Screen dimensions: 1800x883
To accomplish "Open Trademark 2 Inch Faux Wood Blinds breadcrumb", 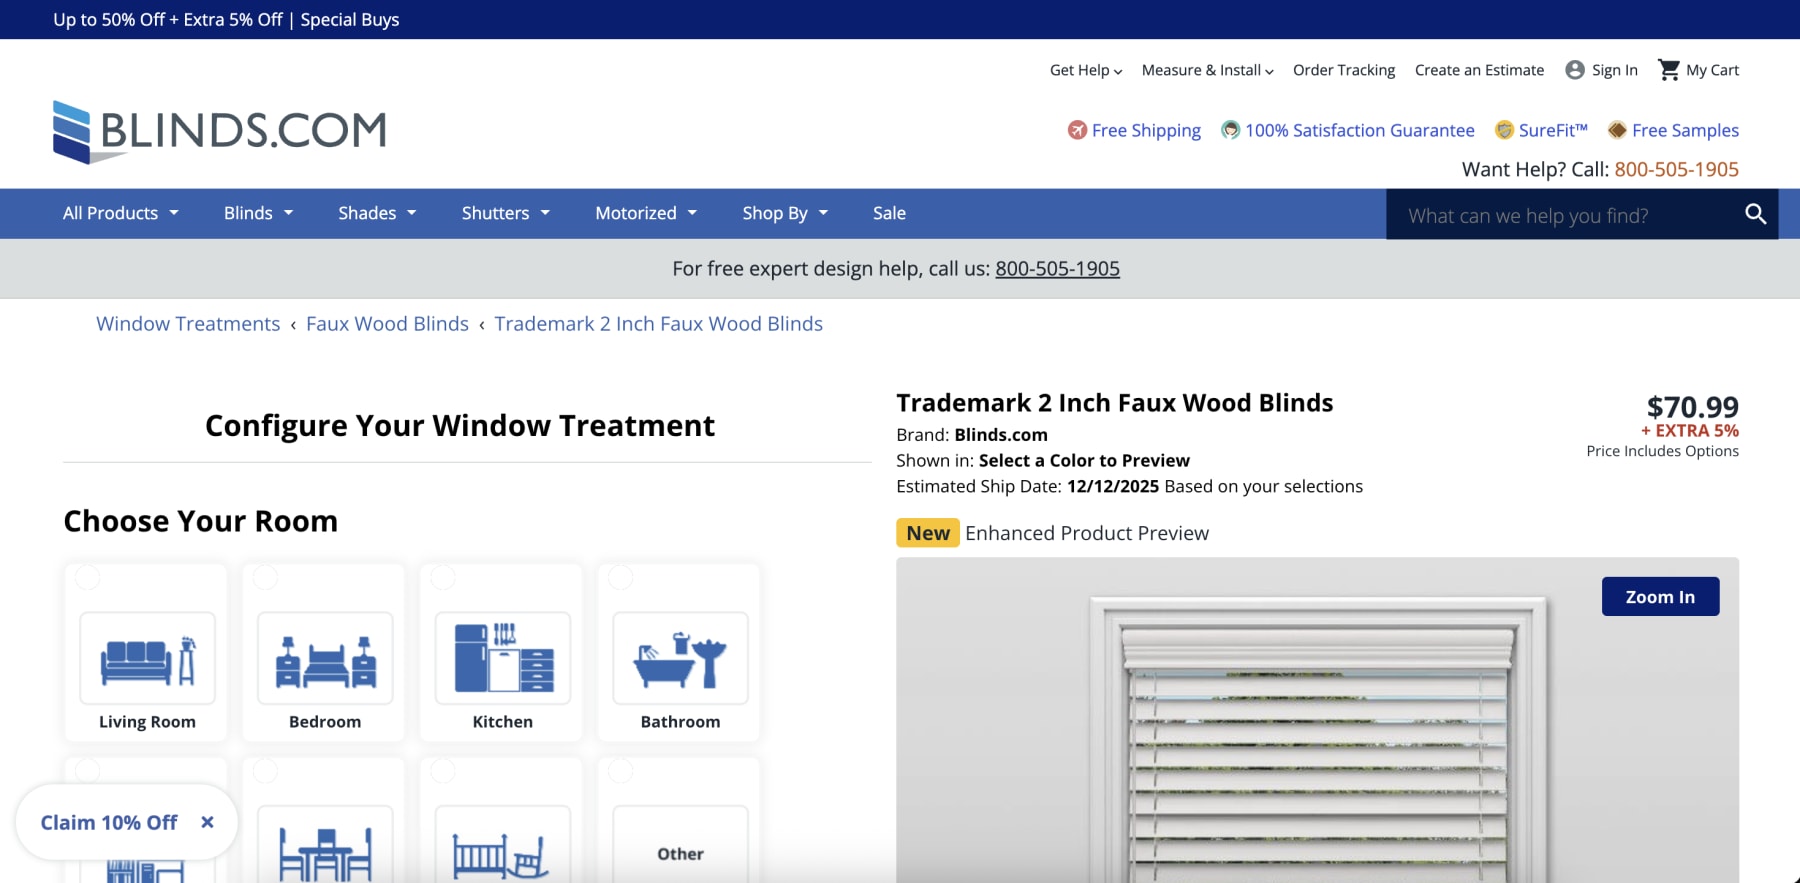I will pos(658,324).
